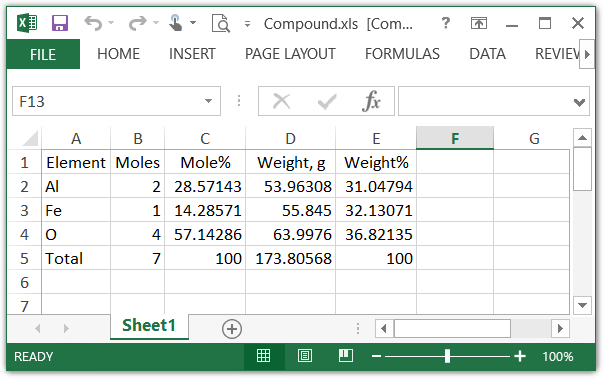Open Excel Help question mark
Screen dimensions: 606x380
tap(446, 23)
